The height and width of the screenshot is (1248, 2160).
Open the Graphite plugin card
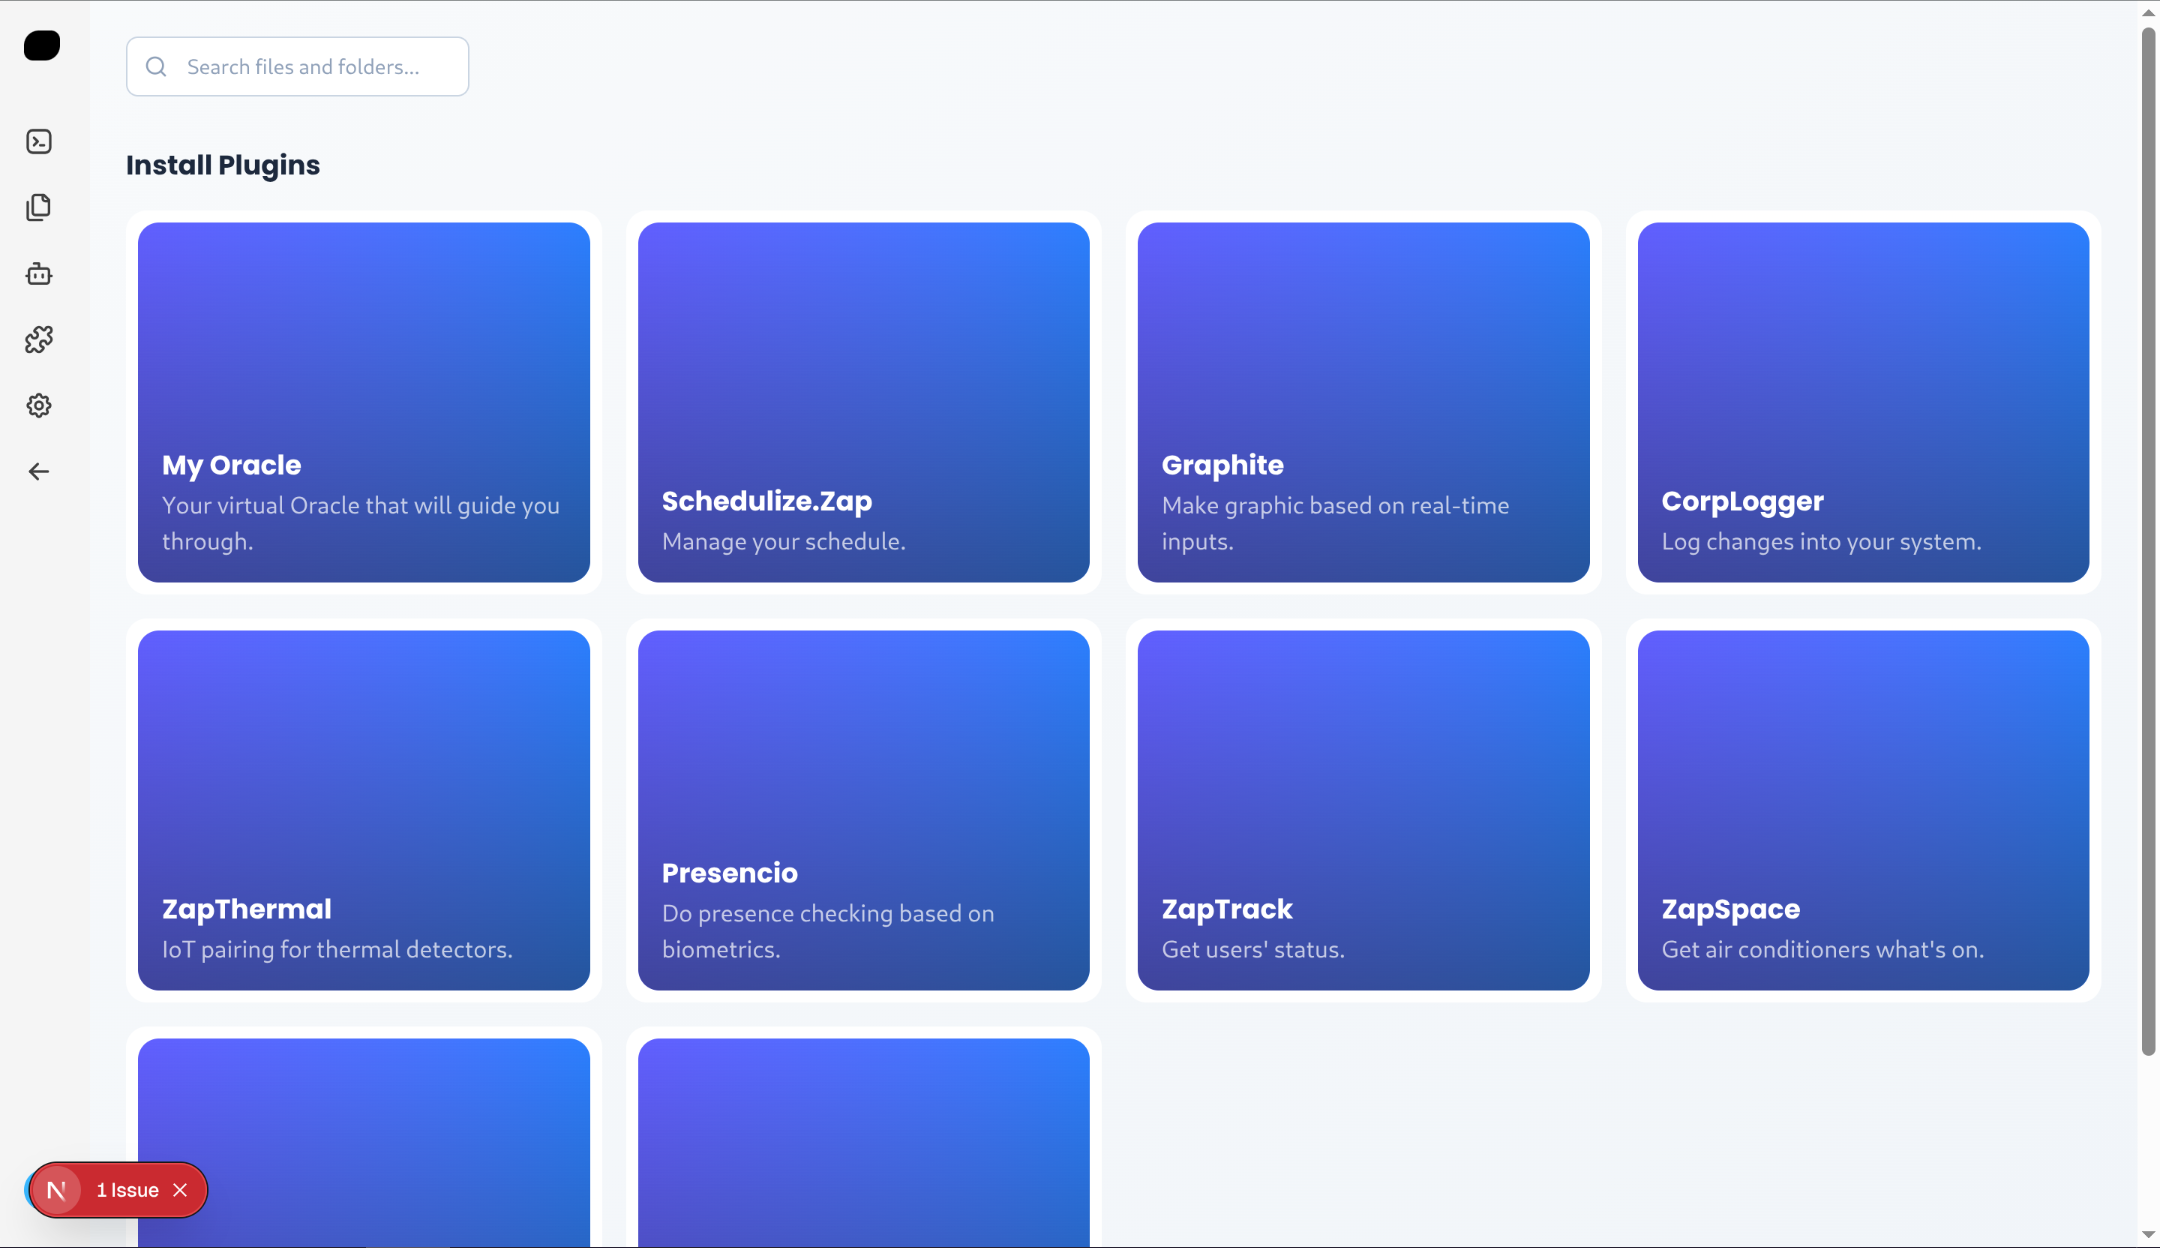pos(1363,402)
